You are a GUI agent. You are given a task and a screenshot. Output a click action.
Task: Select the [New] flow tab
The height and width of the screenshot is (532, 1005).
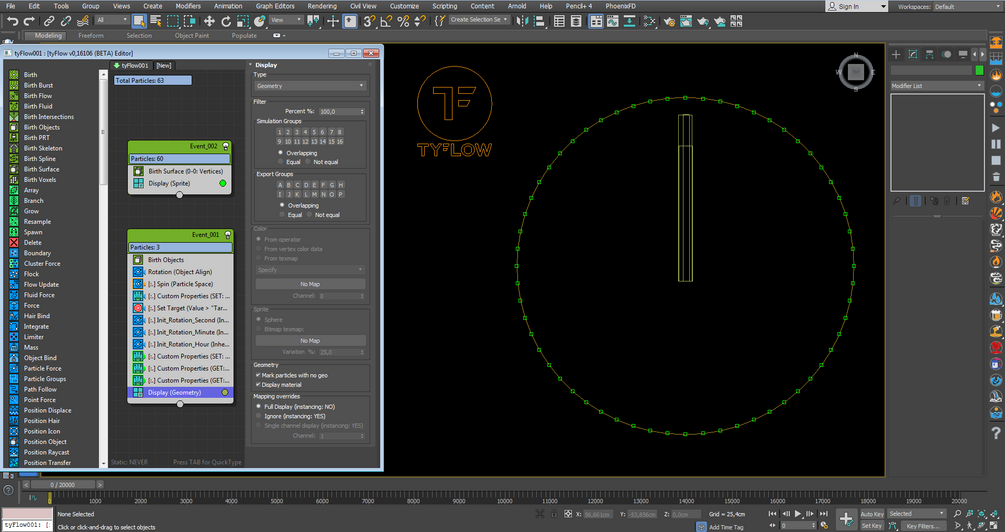pos(164,65)
